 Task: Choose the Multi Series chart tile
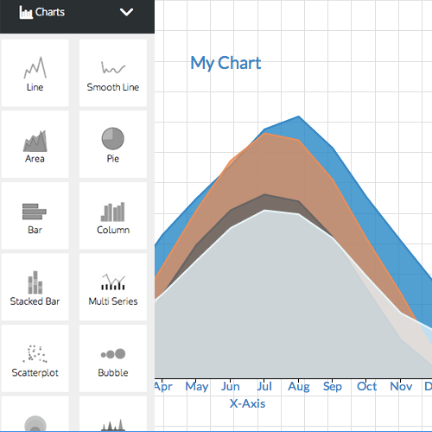coord(113,287)
